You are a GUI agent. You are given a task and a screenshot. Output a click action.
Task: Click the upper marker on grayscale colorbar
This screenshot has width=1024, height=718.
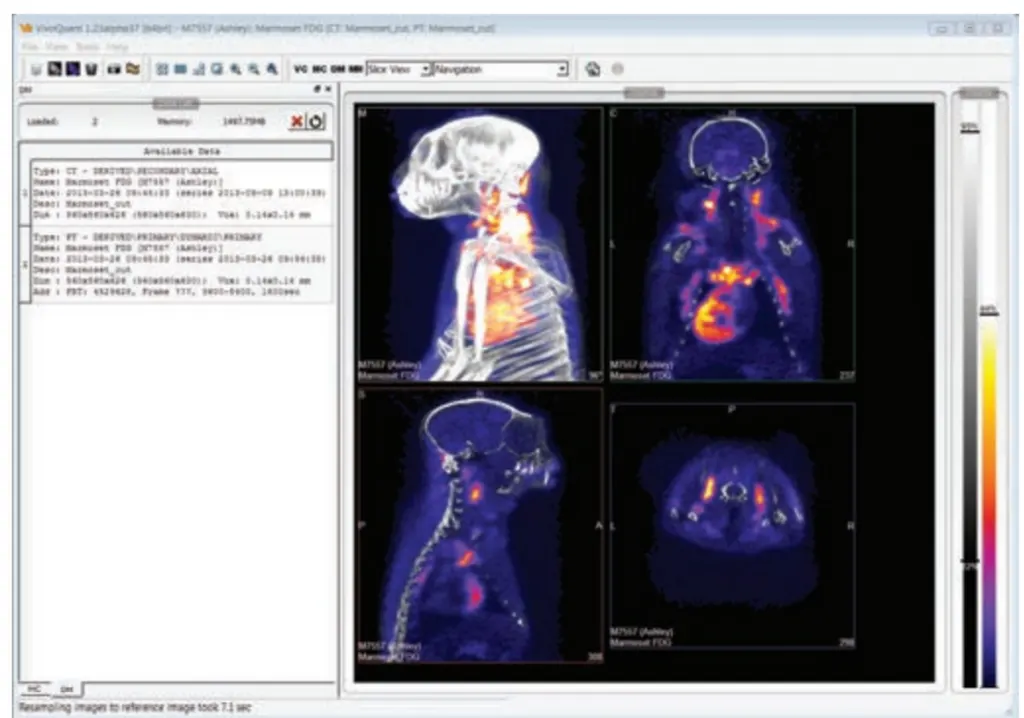970,127
